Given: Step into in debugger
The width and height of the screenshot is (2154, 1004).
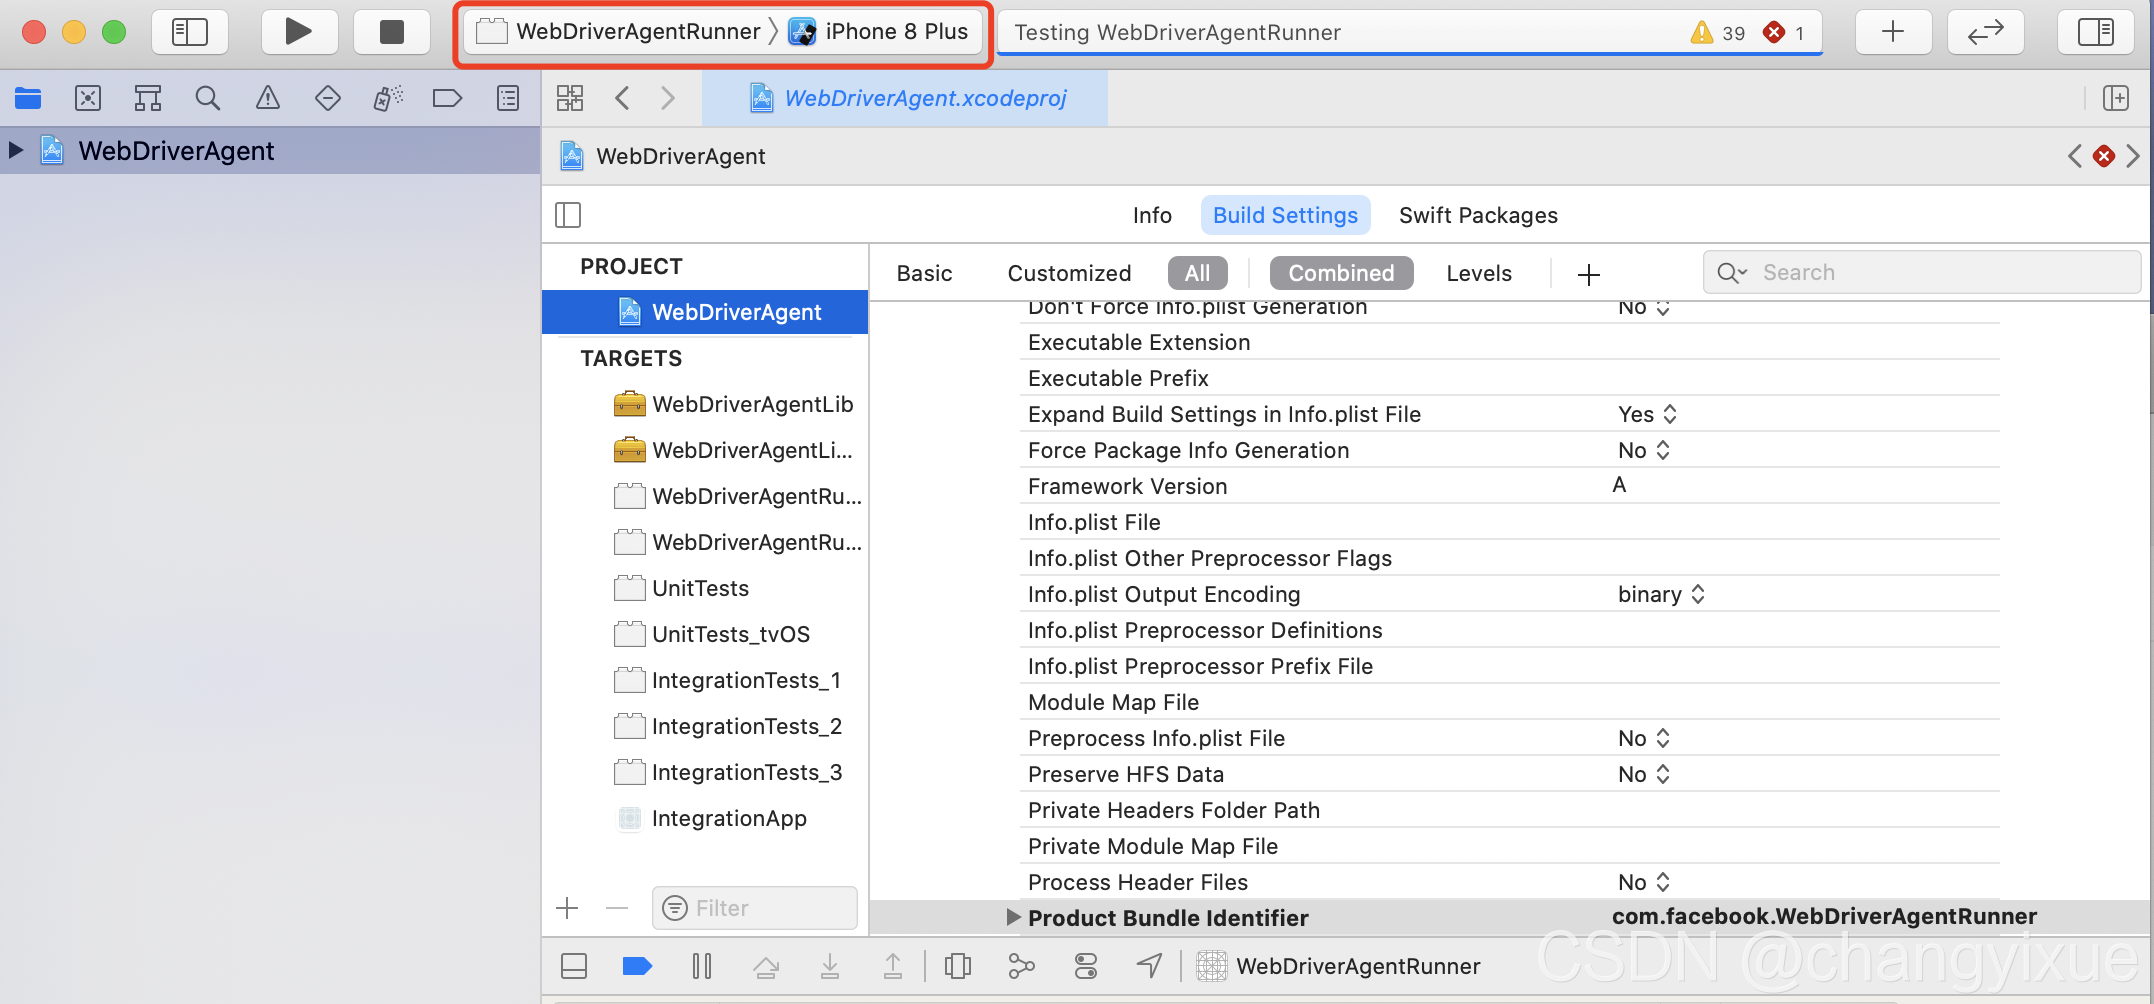Looking at the screenshot, I should pos(830,966).
